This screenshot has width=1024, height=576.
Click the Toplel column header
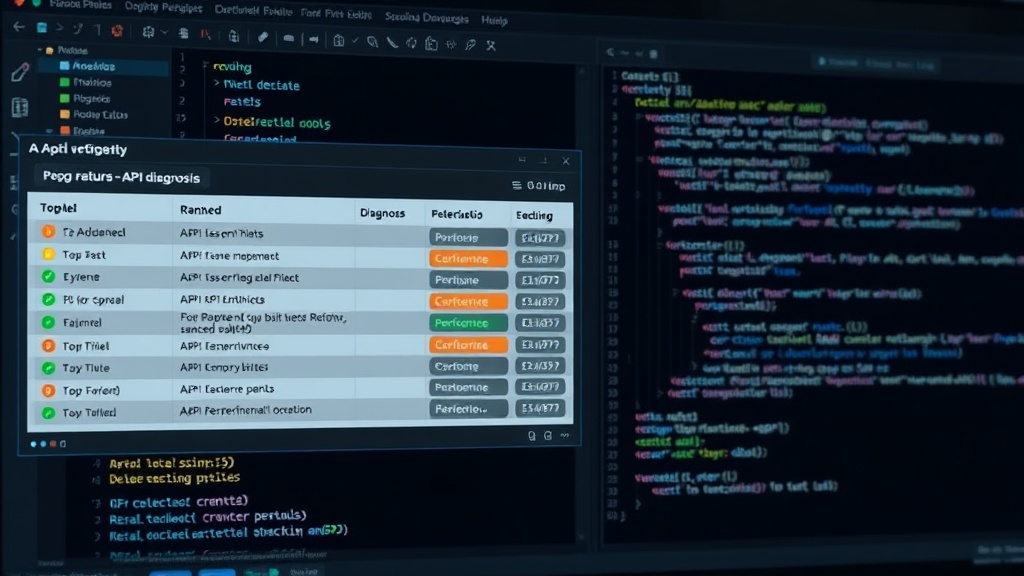tap(58, 208)
